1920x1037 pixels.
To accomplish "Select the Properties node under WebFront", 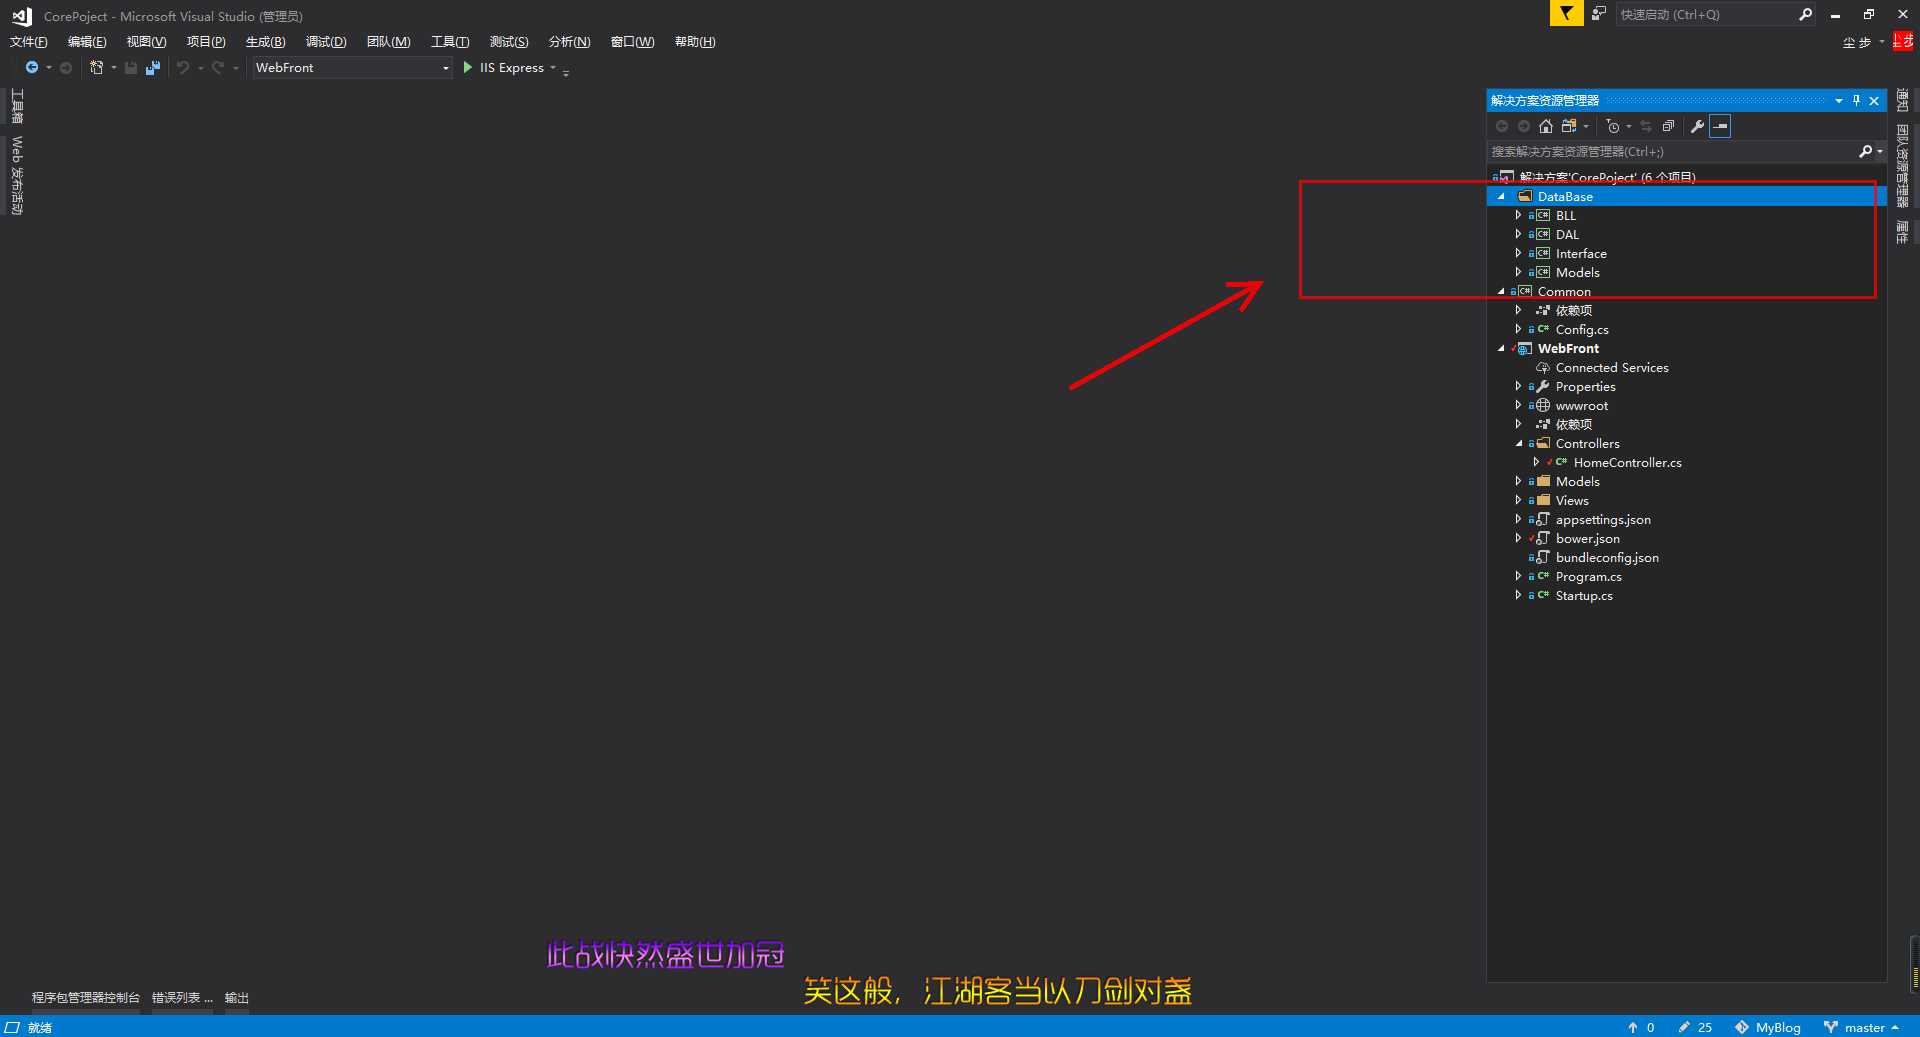I will [1585, 387].
